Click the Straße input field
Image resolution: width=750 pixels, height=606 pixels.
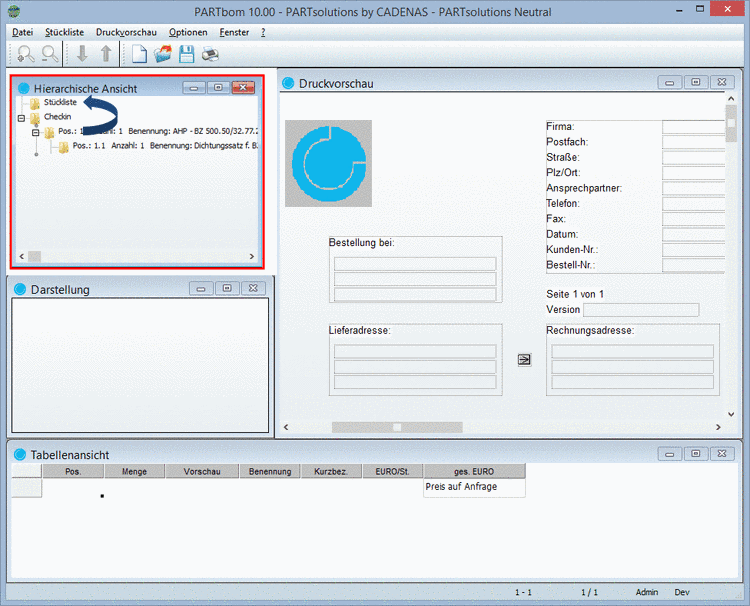(694, 157)
